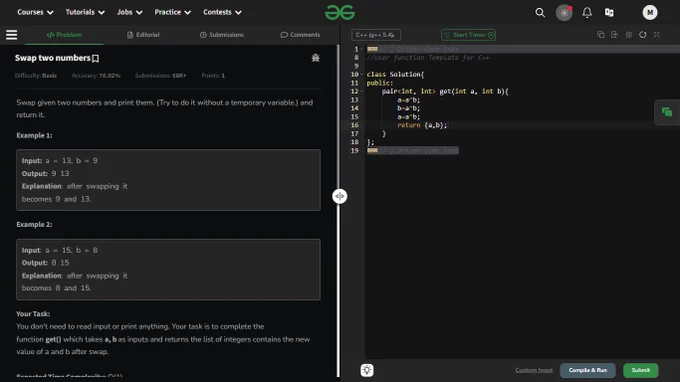Click the folded Driver Code Ends line 19

(x=413, y=150)
